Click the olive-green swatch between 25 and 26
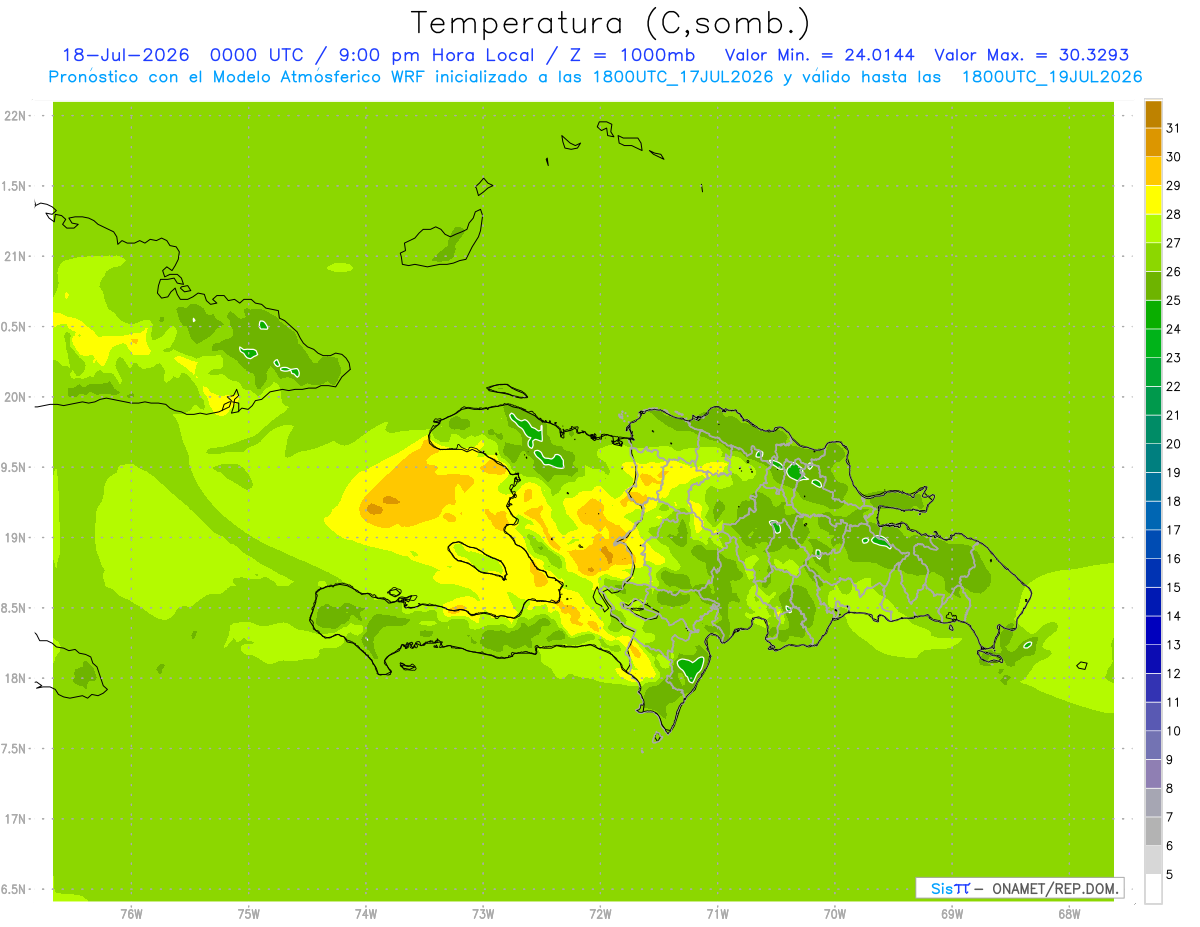Image resolution: width=1200 pixels, height=927 pixels. click(x=1153, y=286)
